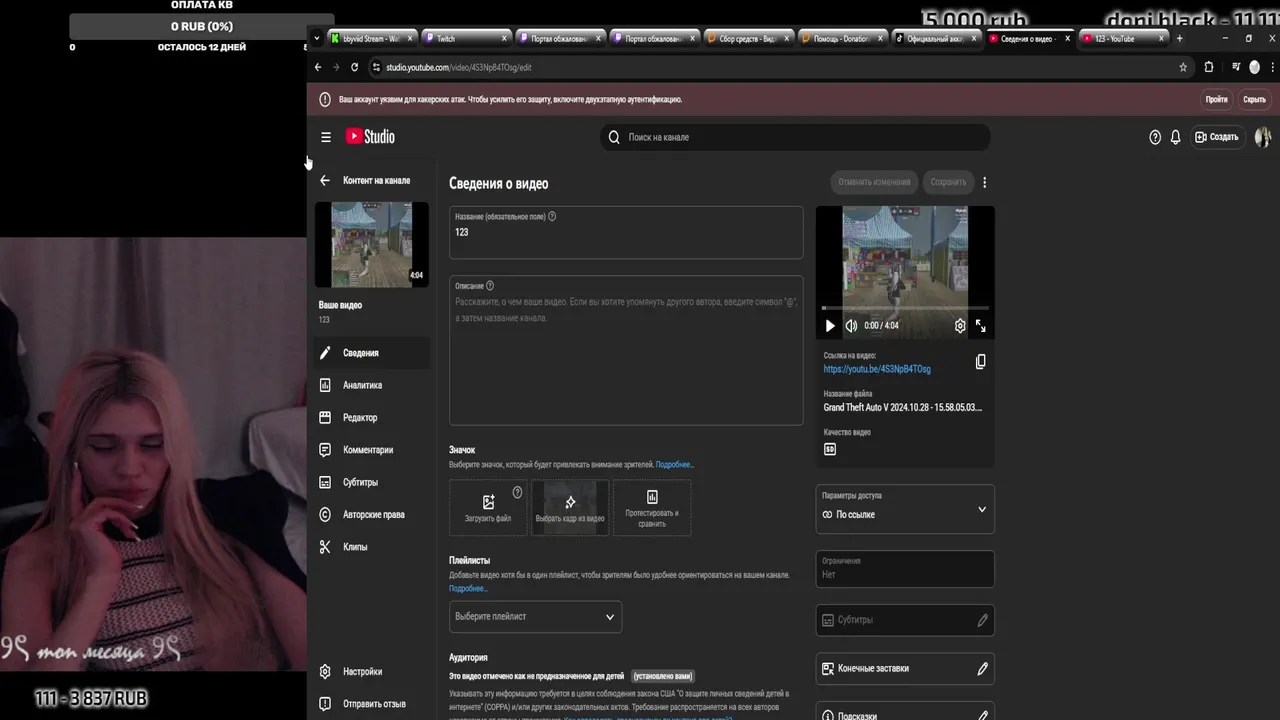Click the SD quality badge
1280x720 pixels.
click(830, 449)
